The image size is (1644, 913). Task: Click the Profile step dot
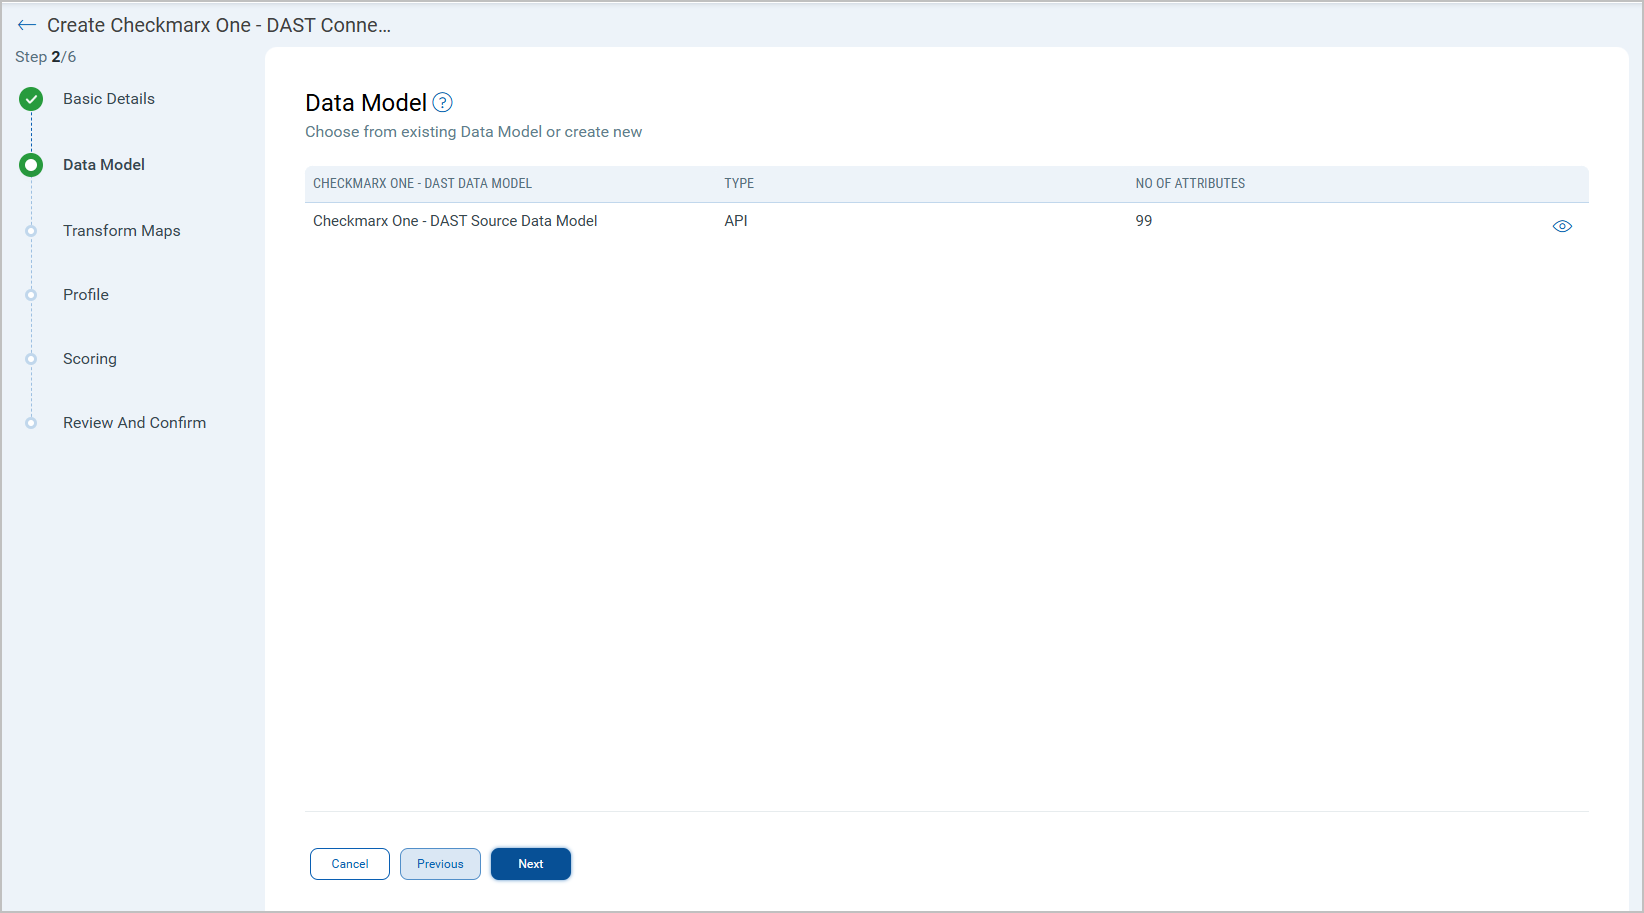31,295
